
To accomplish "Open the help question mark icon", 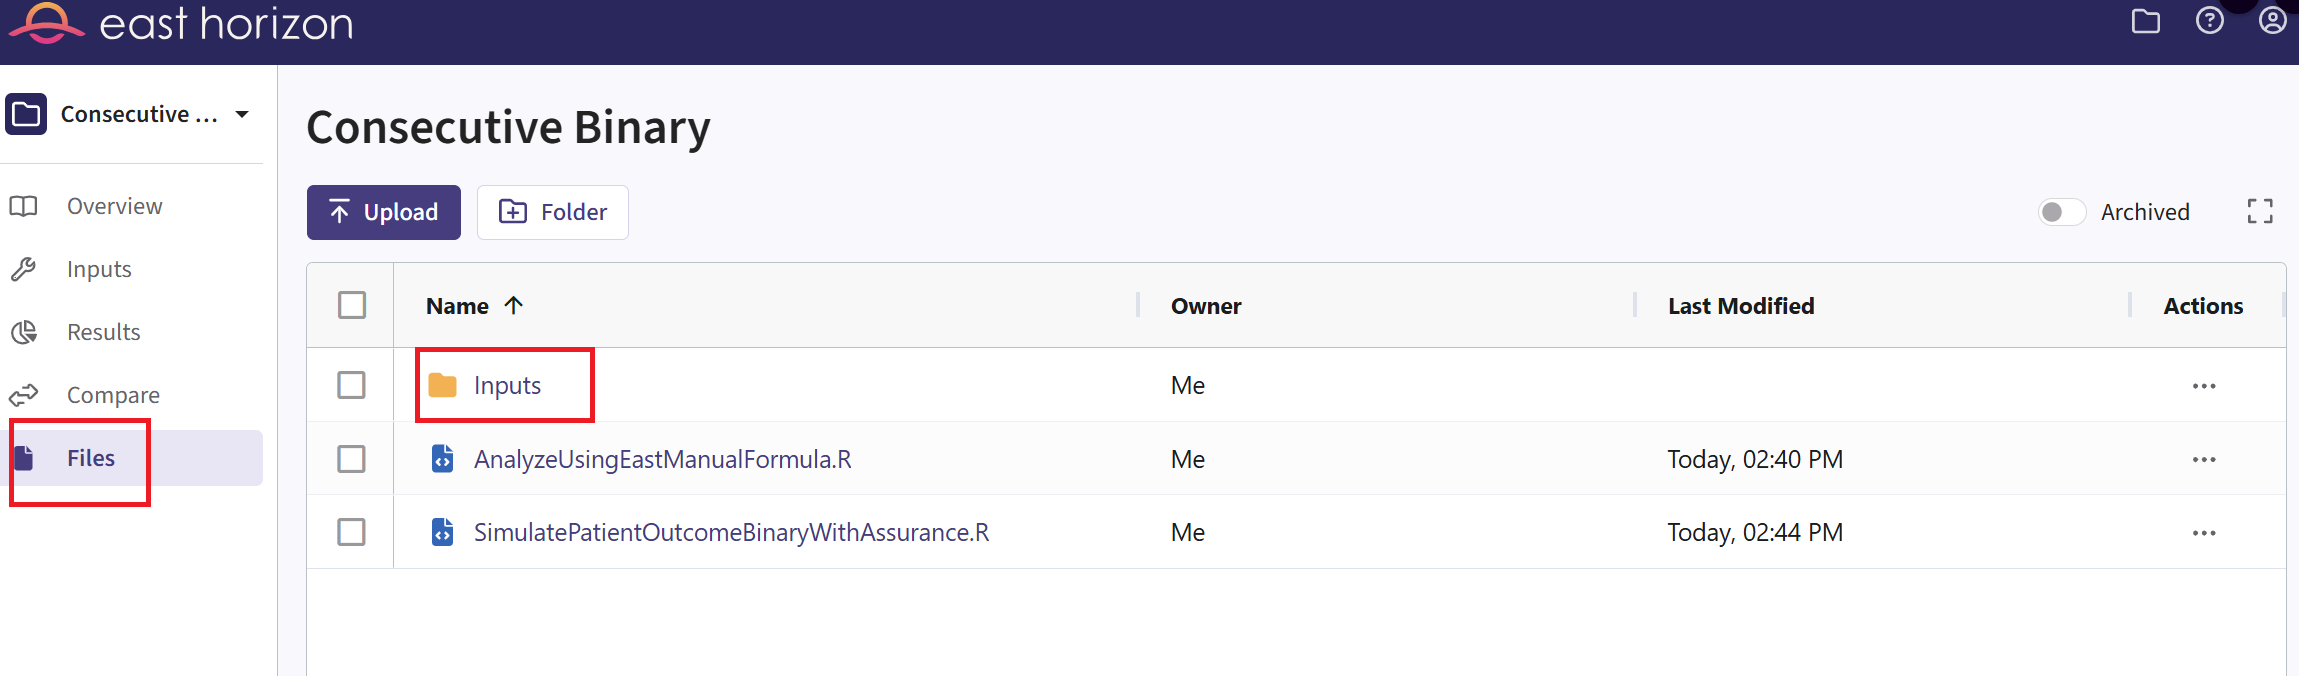I will pos(2209,21).
